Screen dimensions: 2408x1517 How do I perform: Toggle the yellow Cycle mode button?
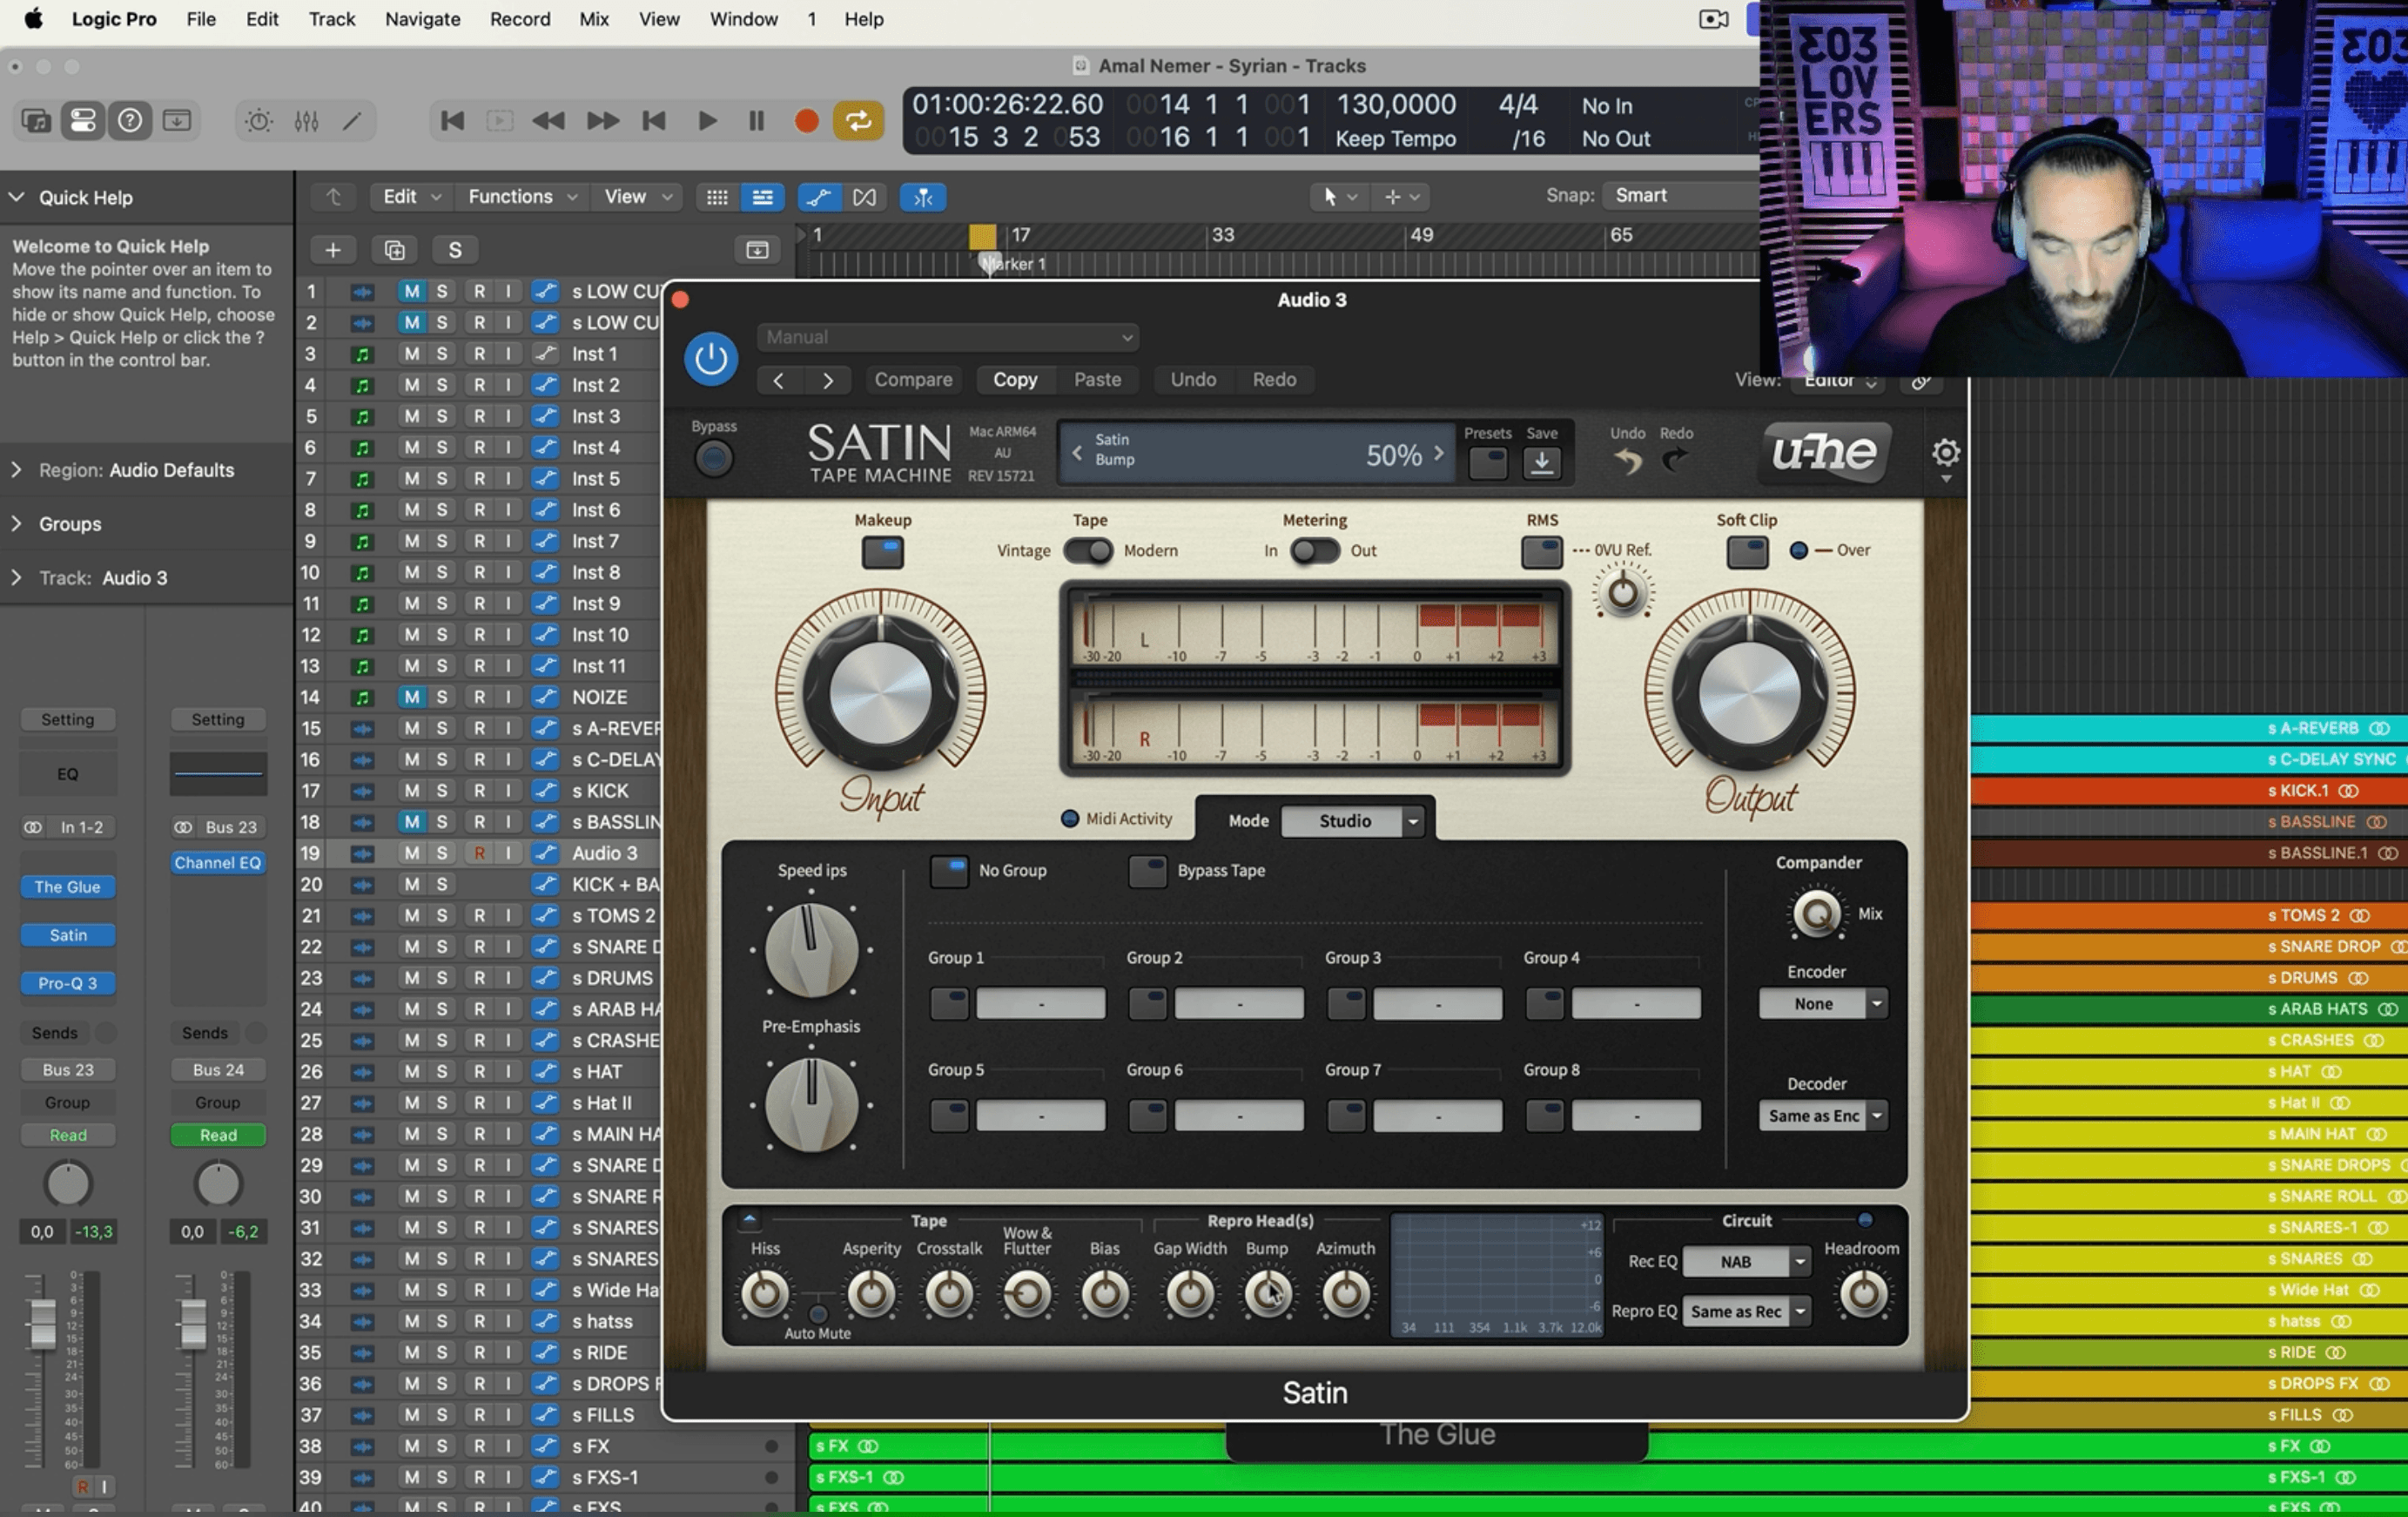858,121
